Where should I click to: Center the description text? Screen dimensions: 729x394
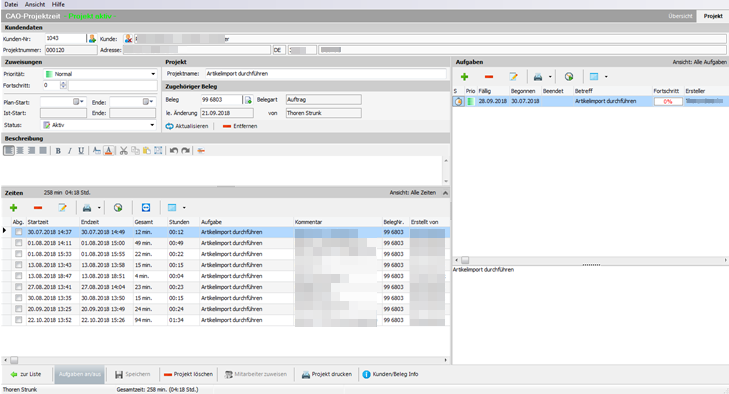point(20,150)
